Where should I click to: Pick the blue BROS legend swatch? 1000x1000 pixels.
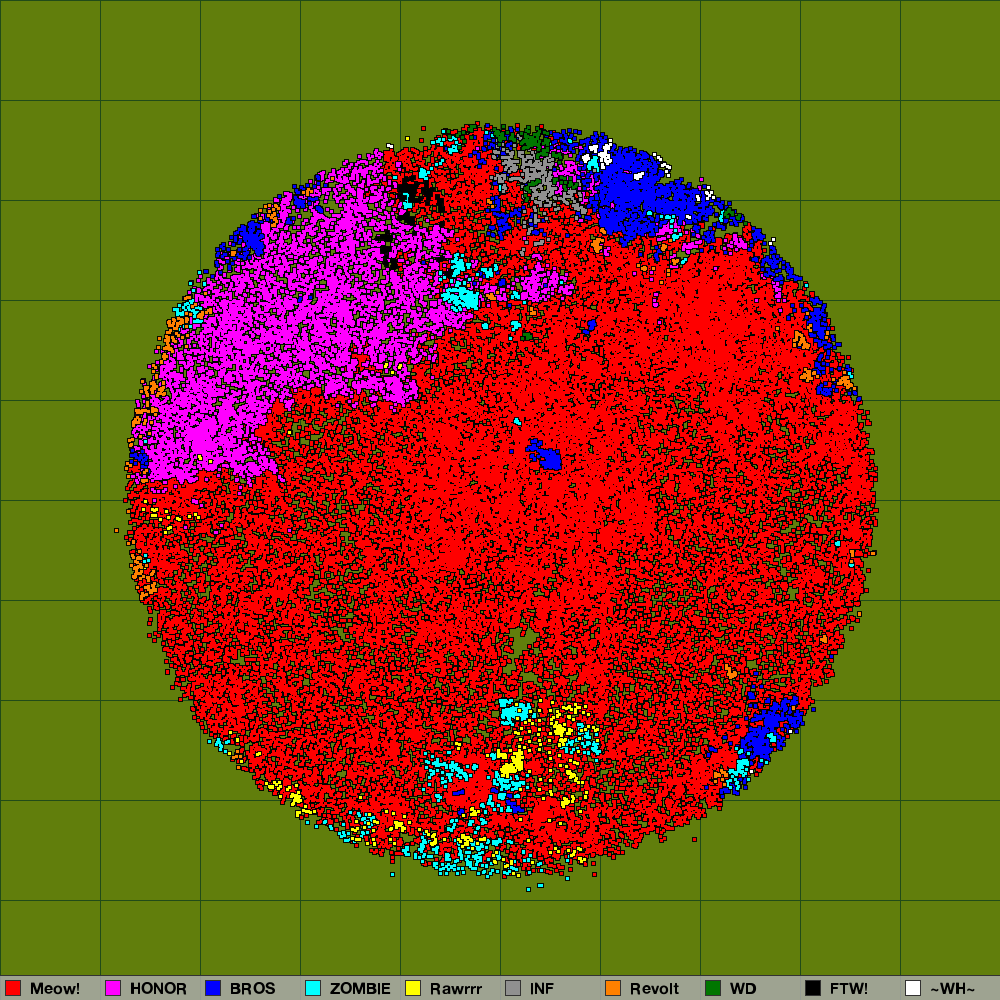tap(213, 988)
